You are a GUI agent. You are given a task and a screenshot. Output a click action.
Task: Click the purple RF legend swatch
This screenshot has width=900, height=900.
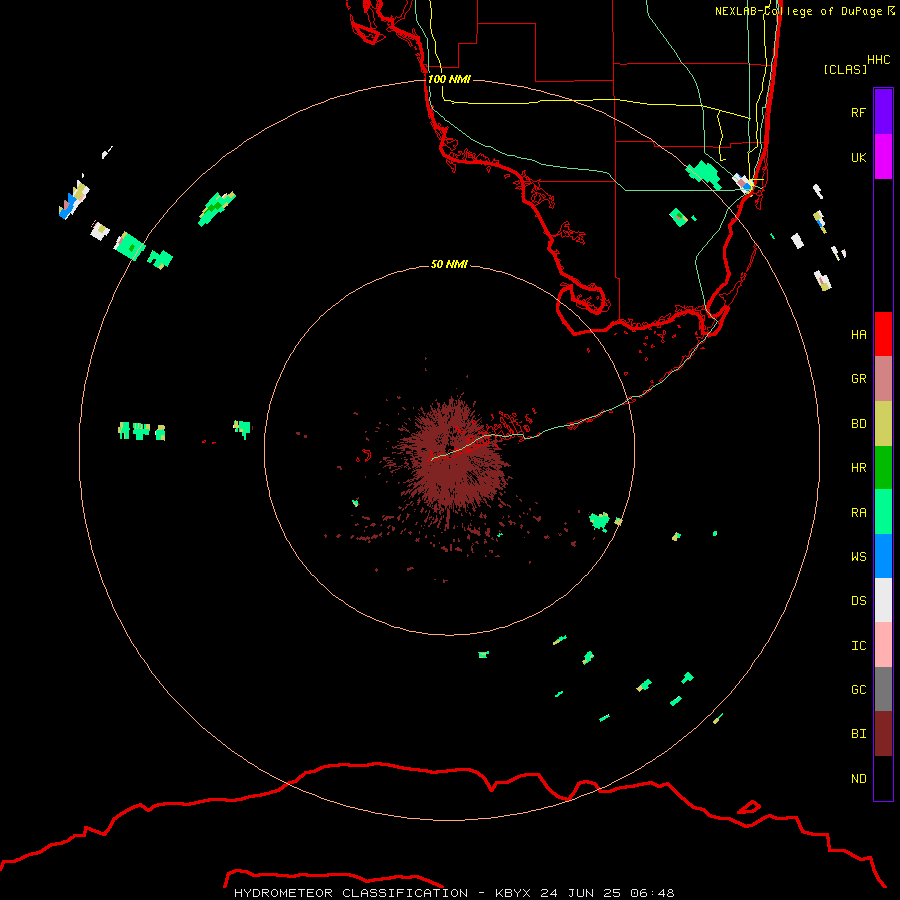pyautogui.click(x=883, y=112)
